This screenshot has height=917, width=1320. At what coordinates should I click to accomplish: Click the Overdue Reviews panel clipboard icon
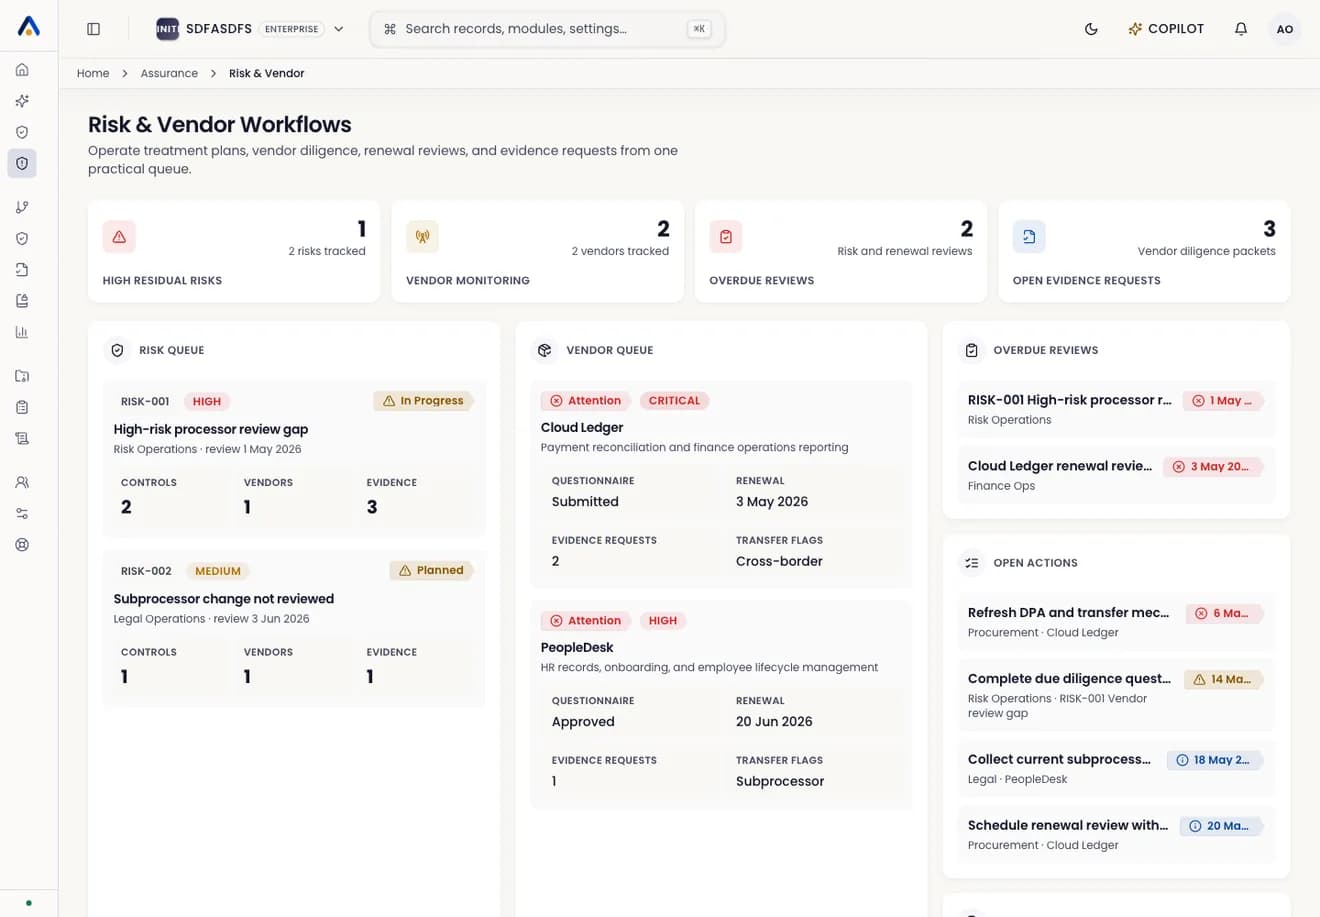[971, 350]
